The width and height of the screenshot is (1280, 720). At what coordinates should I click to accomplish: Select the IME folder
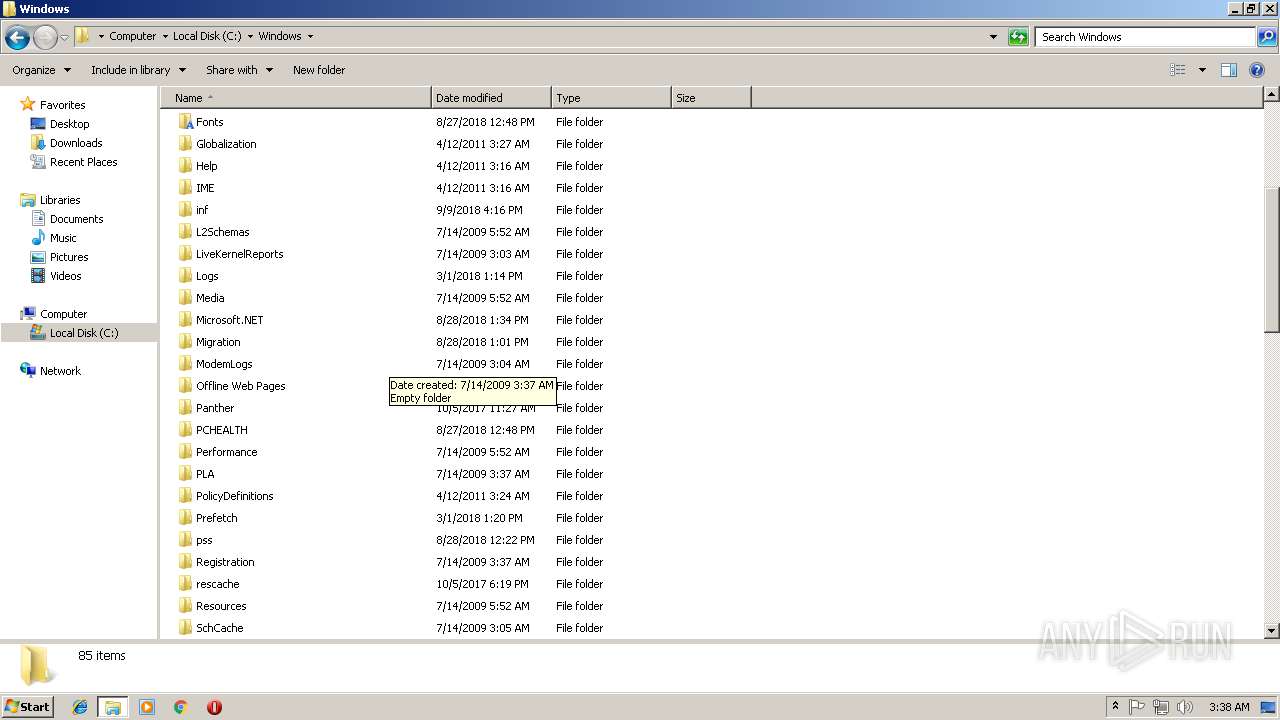pos(205,188)
